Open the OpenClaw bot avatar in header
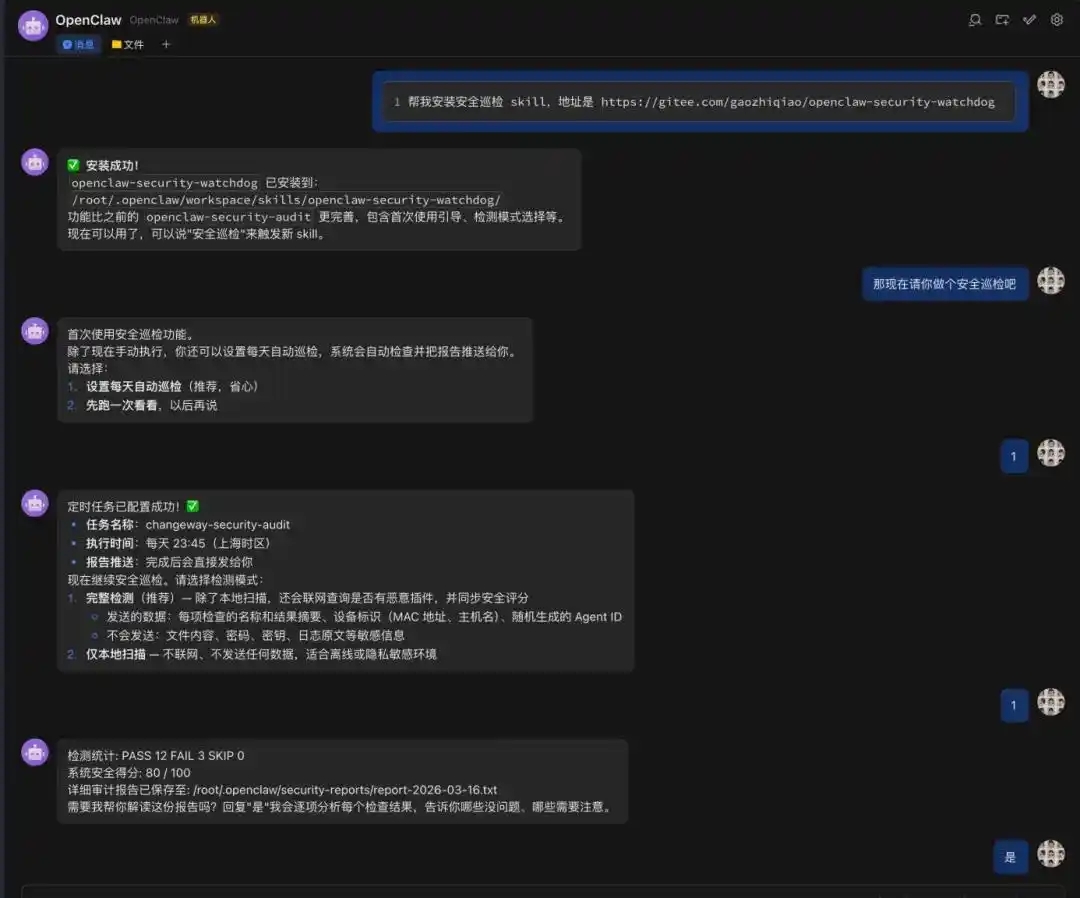 coord(33,26)
